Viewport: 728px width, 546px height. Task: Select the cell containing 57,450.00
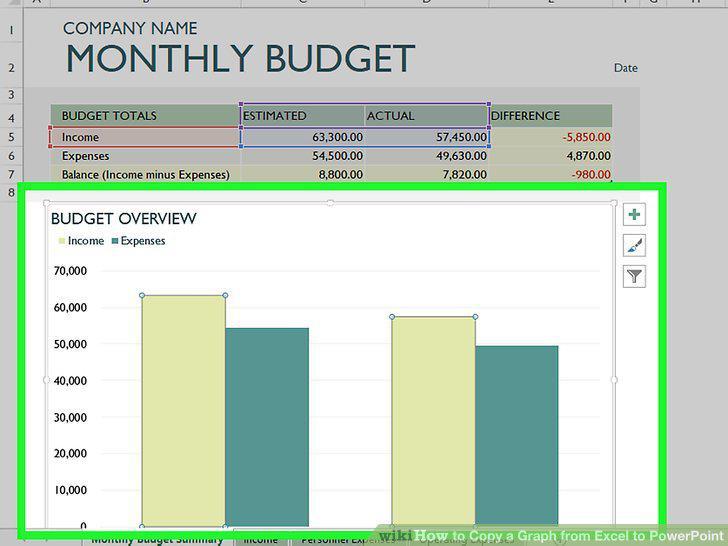pos(427,137)
